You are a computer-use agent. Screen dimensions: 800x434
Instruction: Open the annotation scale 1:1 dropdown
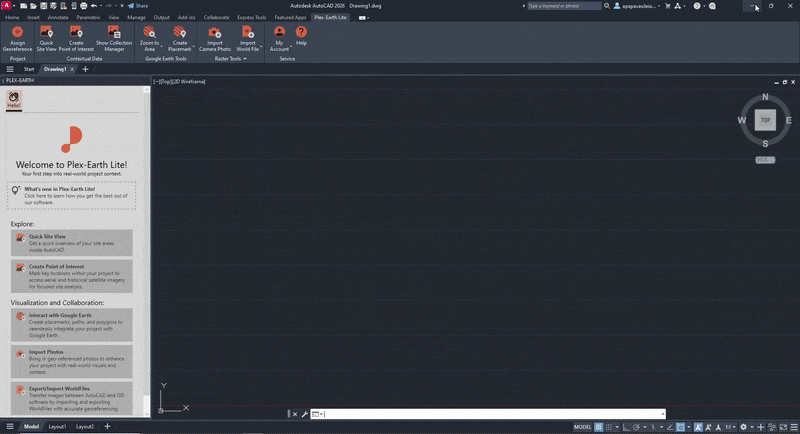click(x=731, y=427)
